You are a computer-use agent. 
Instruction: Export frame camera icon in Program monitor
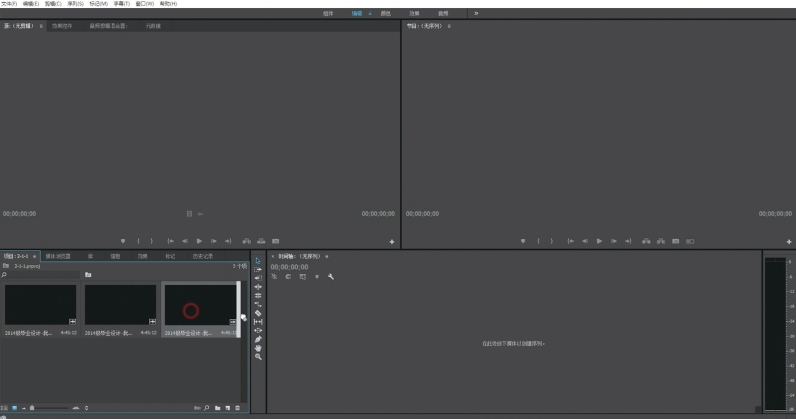(675, 241)
